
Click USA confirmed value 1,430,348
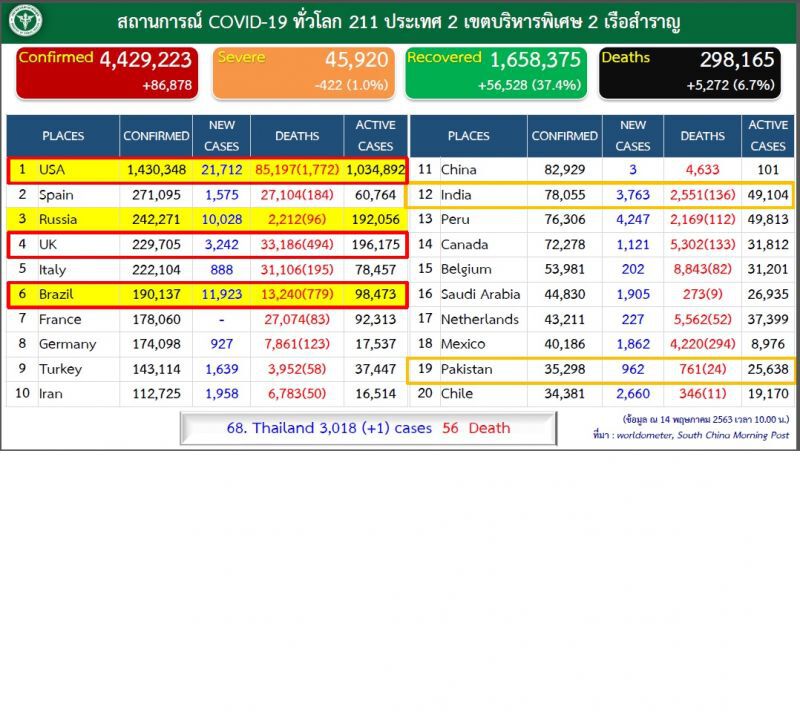pyautogui.click(x=156, y=170)
